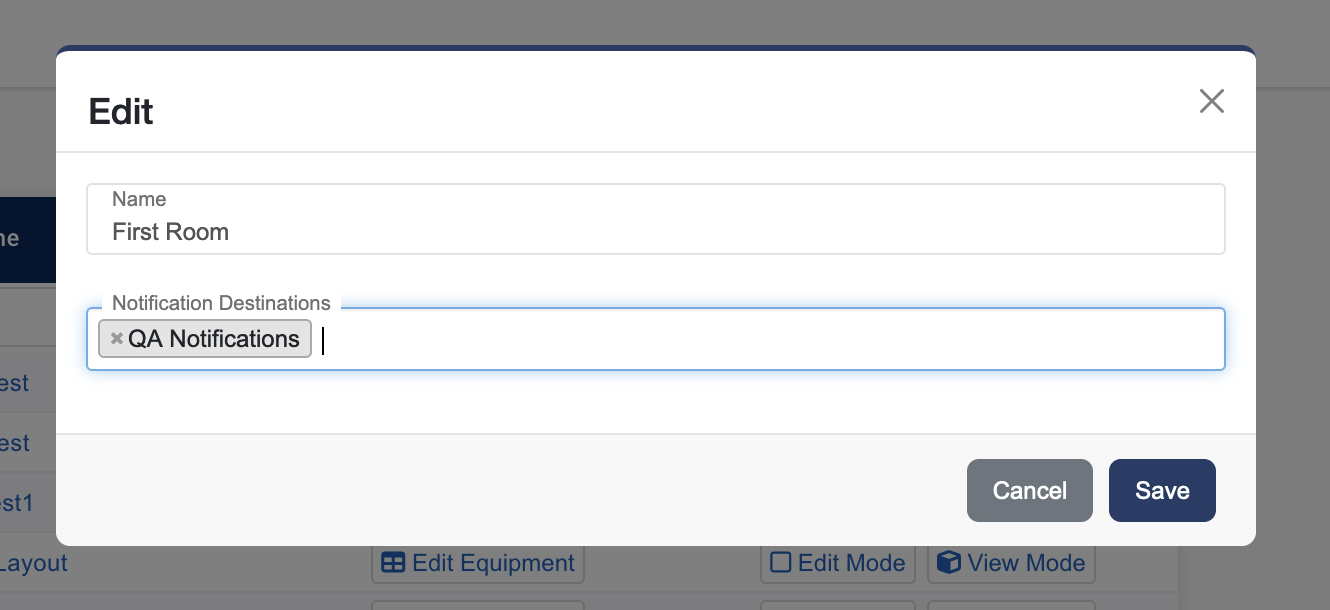Follow the est1 link
The height and width of the screenshot is (610, 1330).
click(x=16, y=503)
